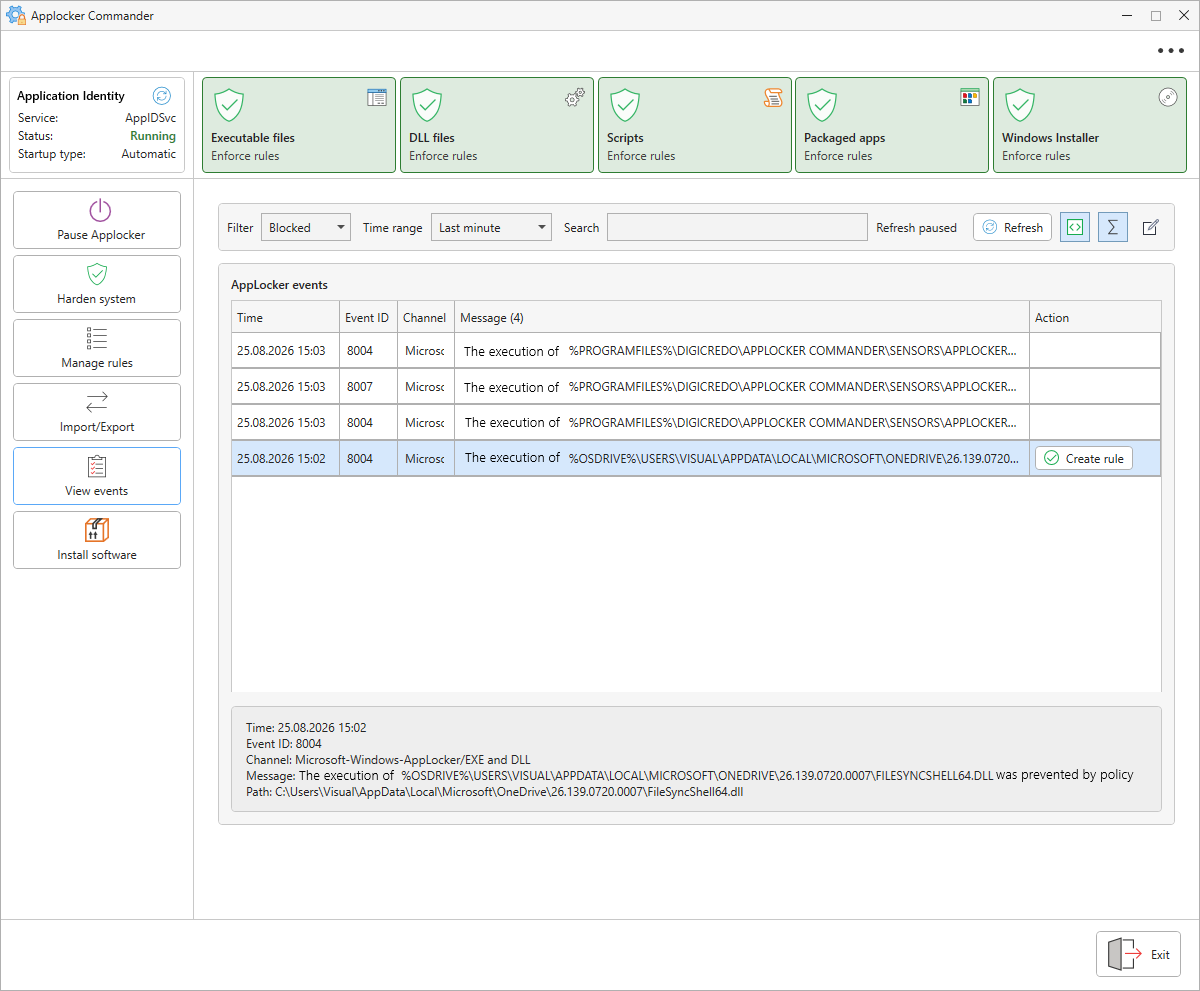The height and width of the screenshot is (991, 1200).
Task: Click the DLL files shield icon
Action: (x=427, y=104)
